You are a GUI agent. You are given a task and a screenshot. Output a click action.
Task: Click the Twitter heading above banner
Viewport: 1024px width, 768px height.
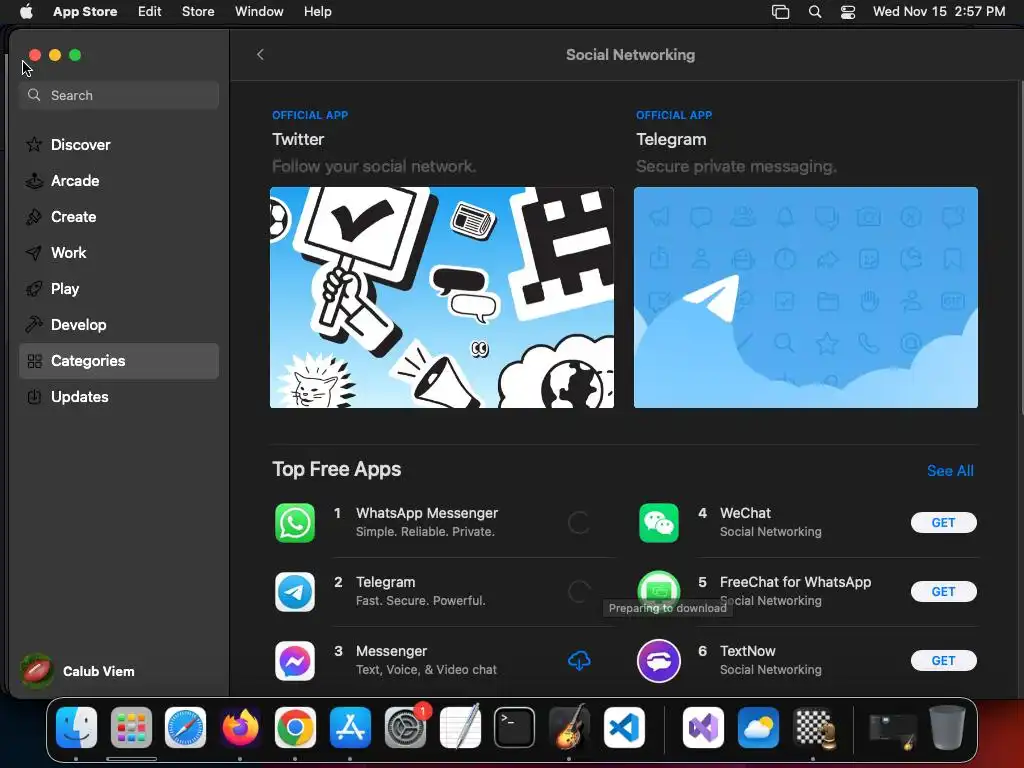298,139
